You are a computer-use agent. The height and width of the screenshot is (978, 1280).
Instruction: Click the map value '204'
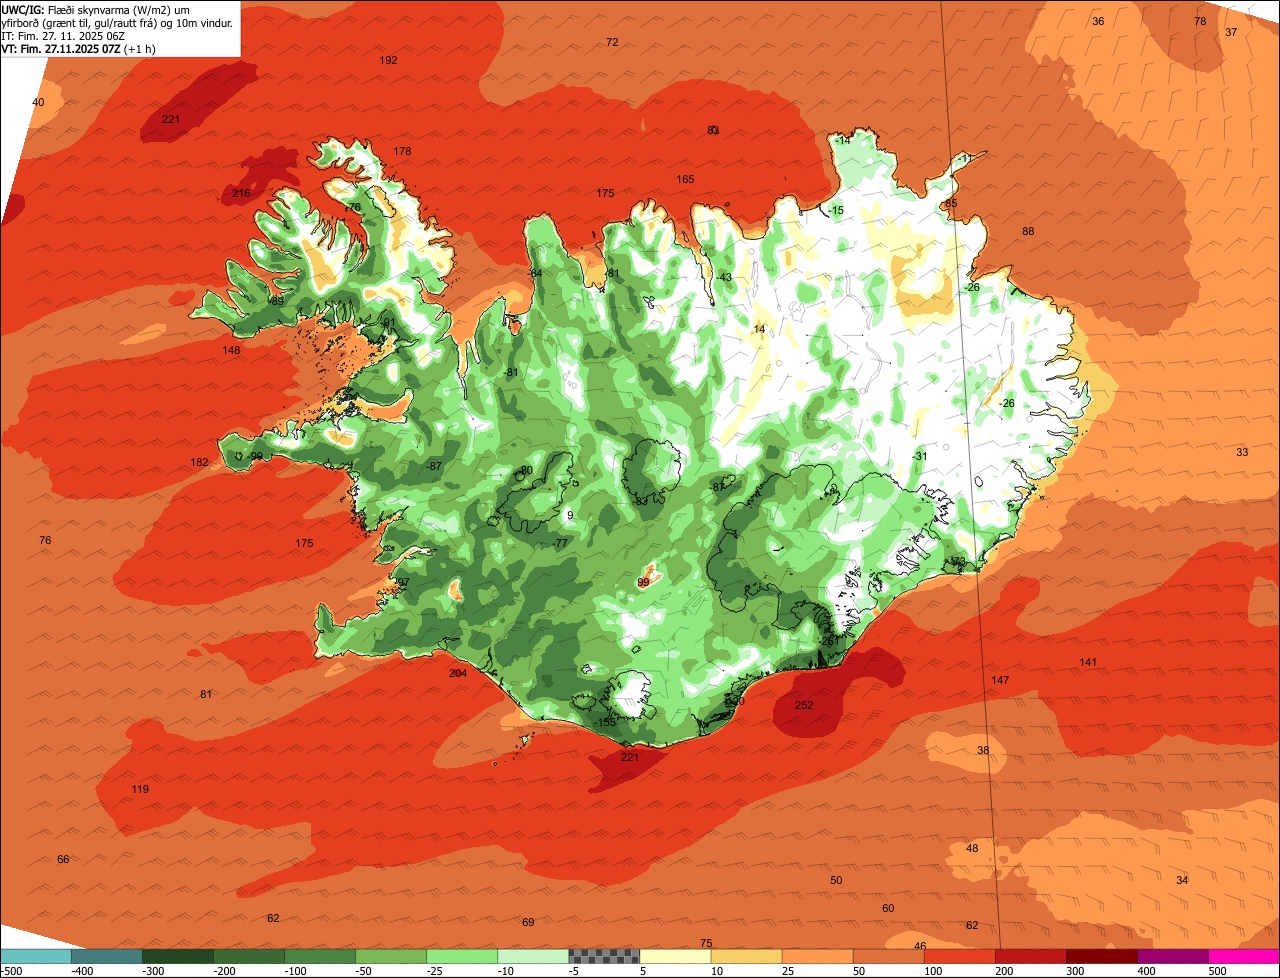pos(458,673)
